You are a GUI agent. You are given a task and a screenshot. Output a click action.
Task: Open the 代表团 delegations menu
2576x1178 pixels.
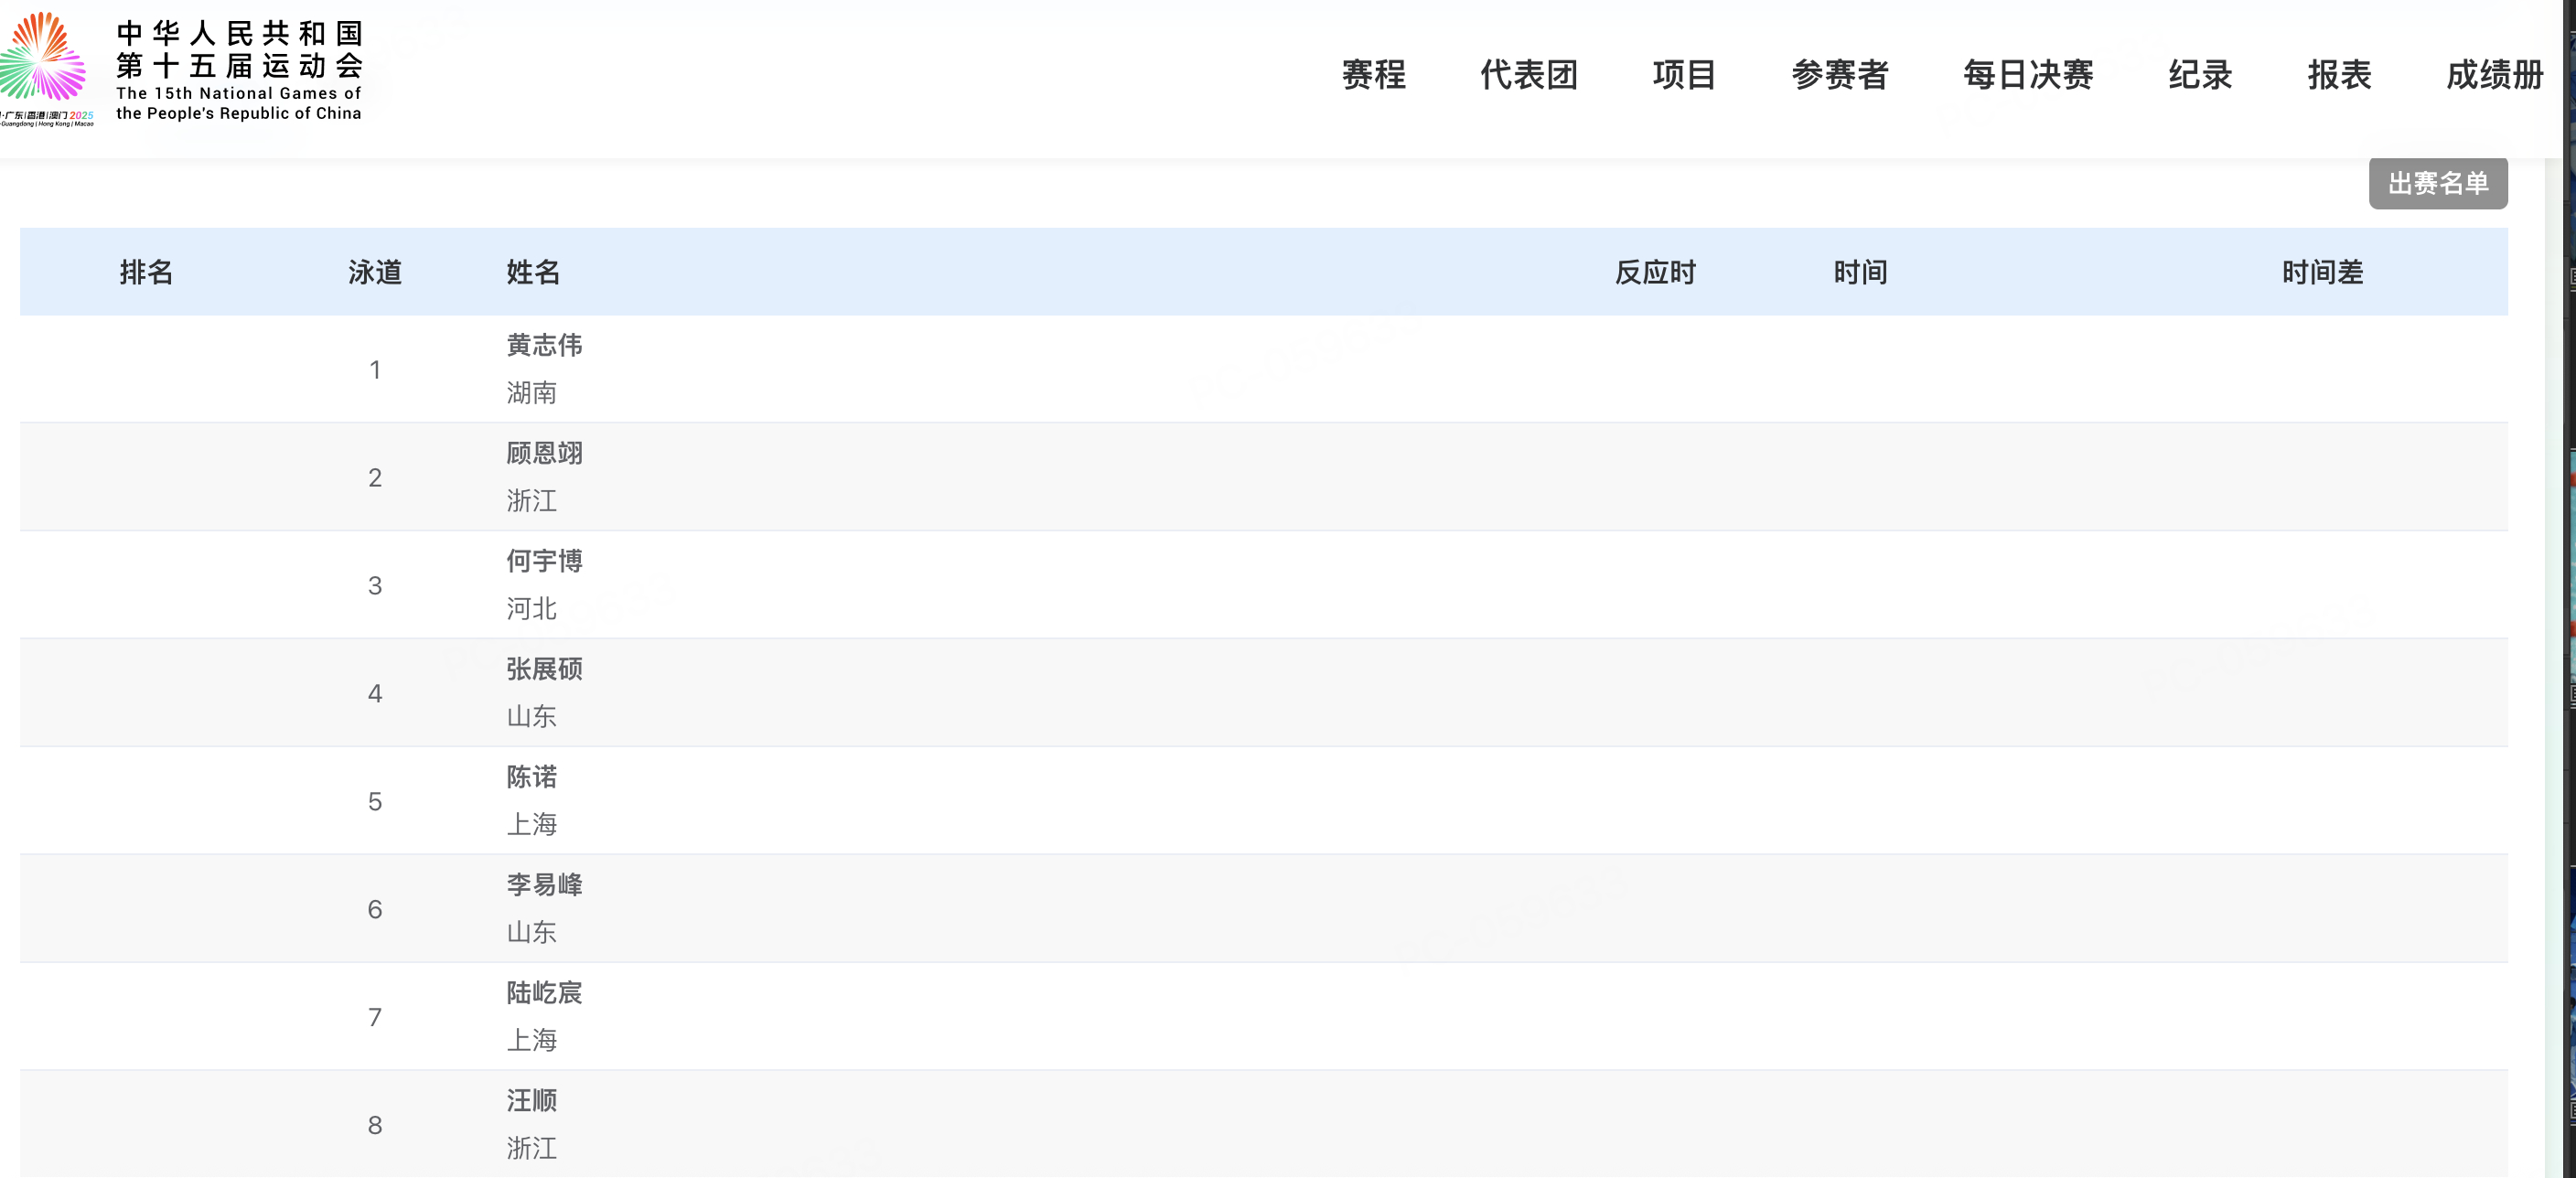1528,75
